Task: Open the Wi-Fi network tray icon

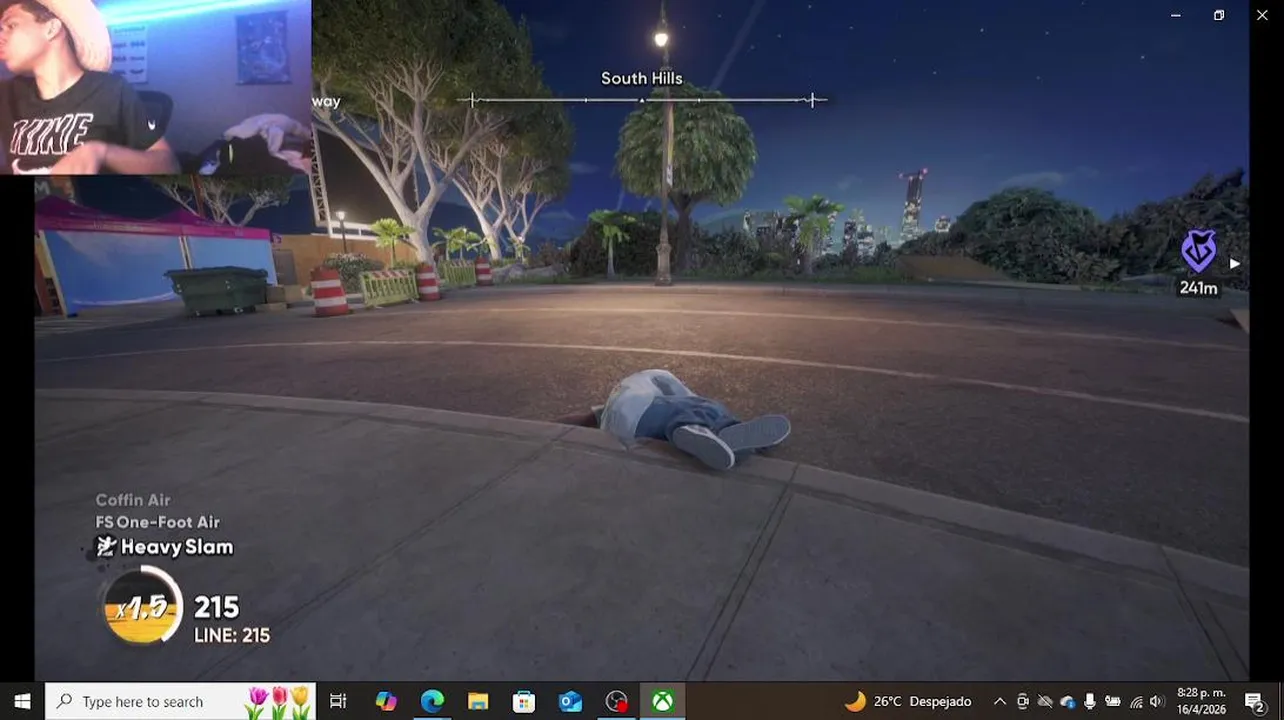Action: (1135, 701)
